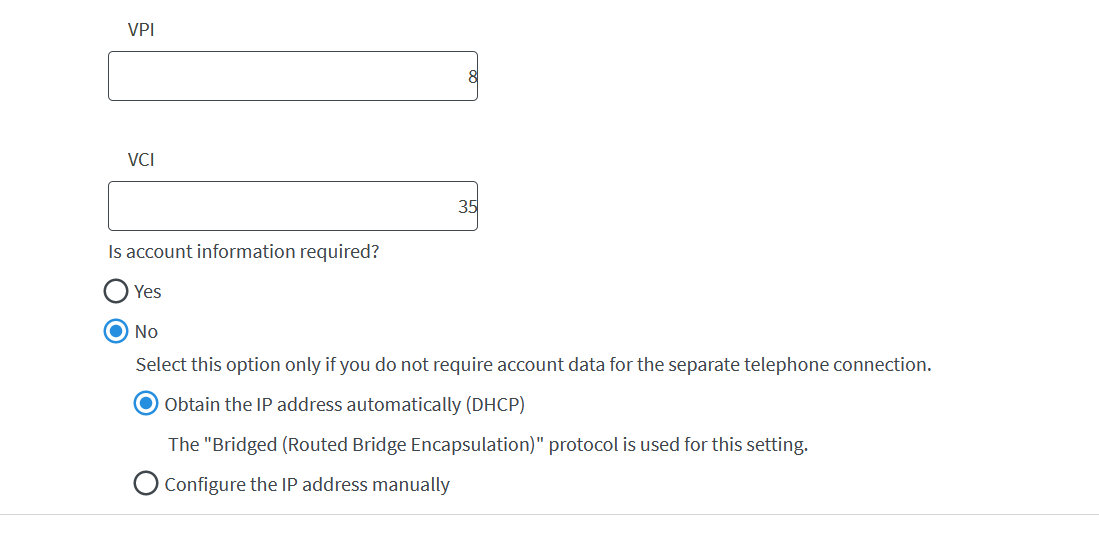The image size is (1099, 545).
Task: Click the 'Is account information required?' question text
Action: point(243,251)
